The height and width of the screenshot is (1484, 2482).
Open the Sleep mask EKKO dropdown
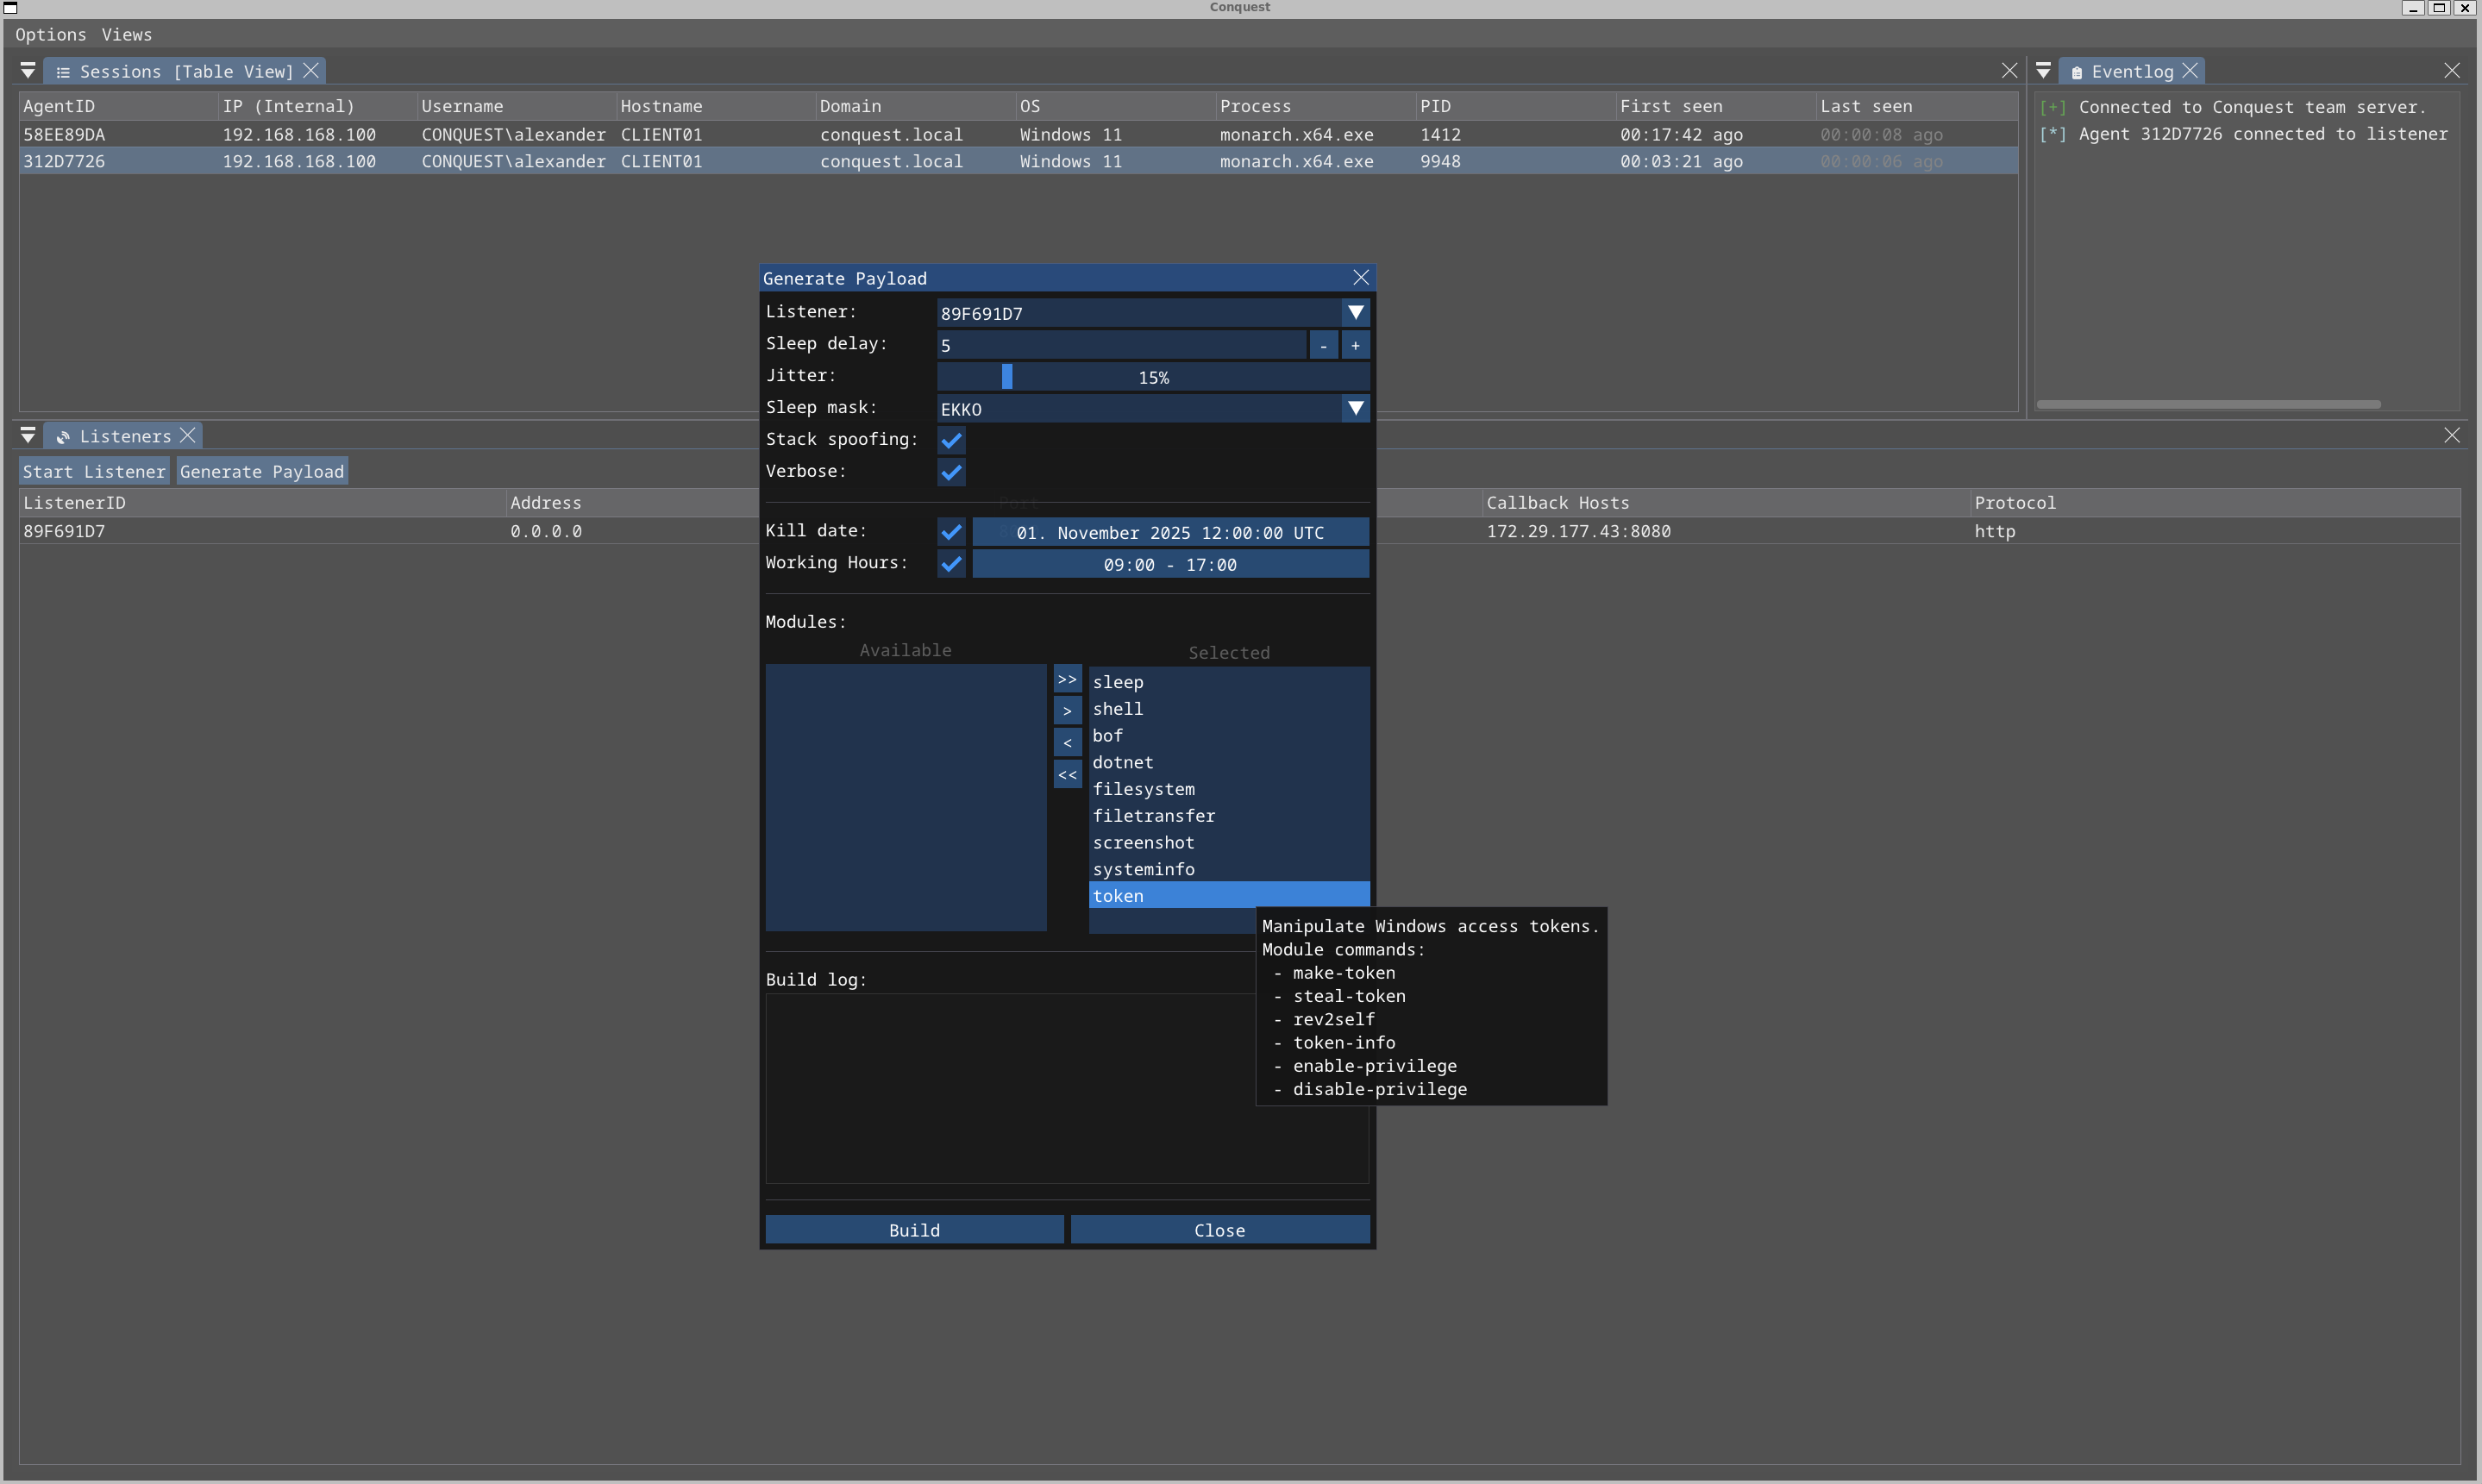pyautogui.click(x=1355, y=408)
